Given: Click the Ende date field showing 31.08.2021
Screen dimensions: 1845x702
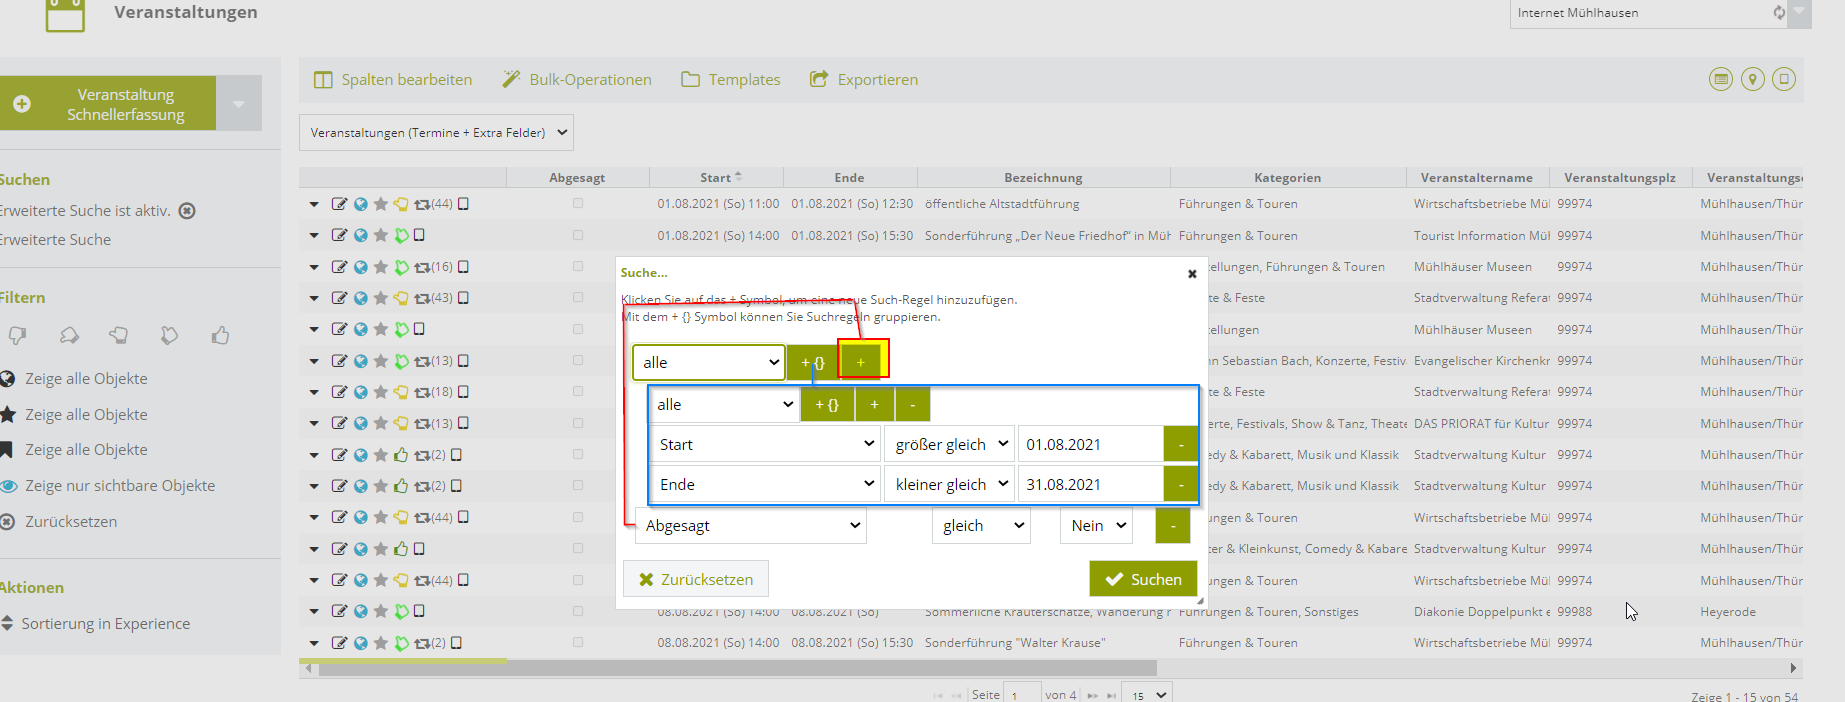Looking at the screenshot, I should [1090, 484].
